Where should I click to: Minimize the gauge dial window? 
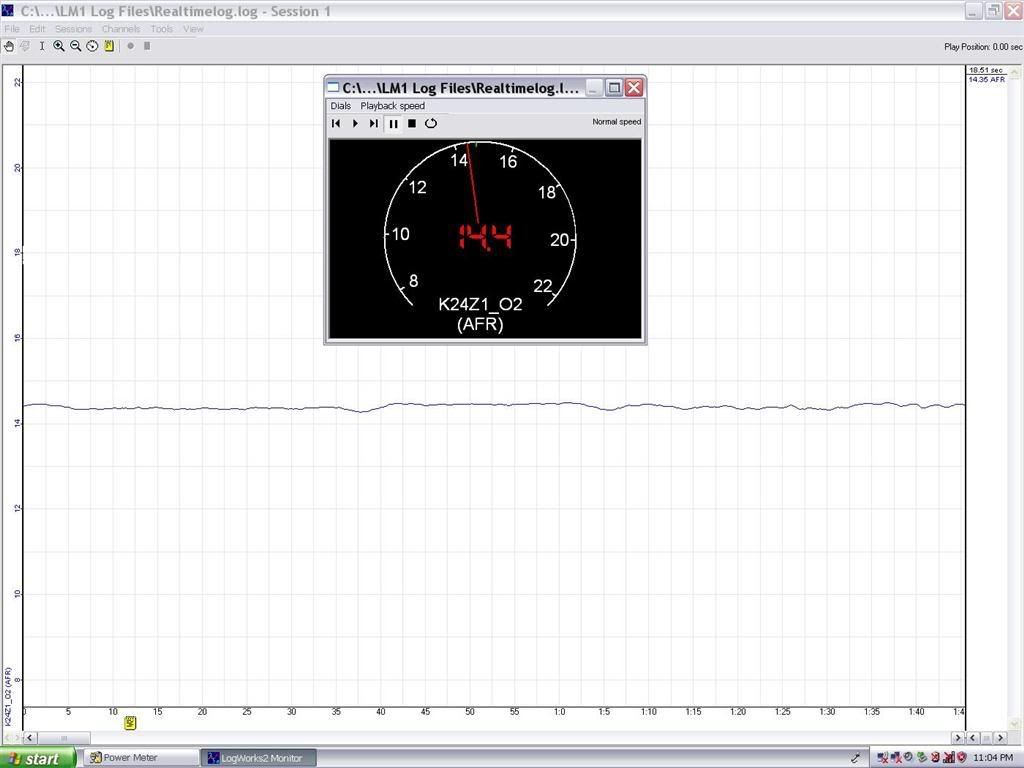coord(594,88)
